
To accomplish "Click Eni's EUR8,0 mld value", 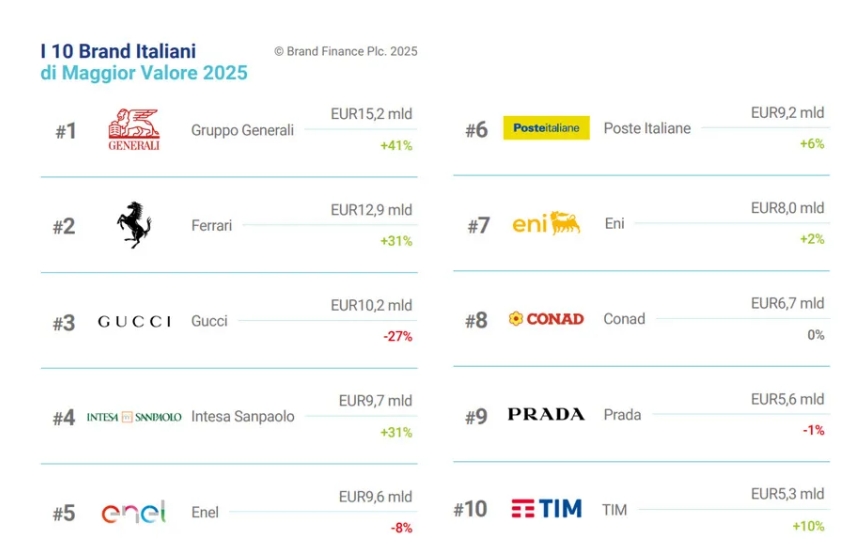I will 788,208.
